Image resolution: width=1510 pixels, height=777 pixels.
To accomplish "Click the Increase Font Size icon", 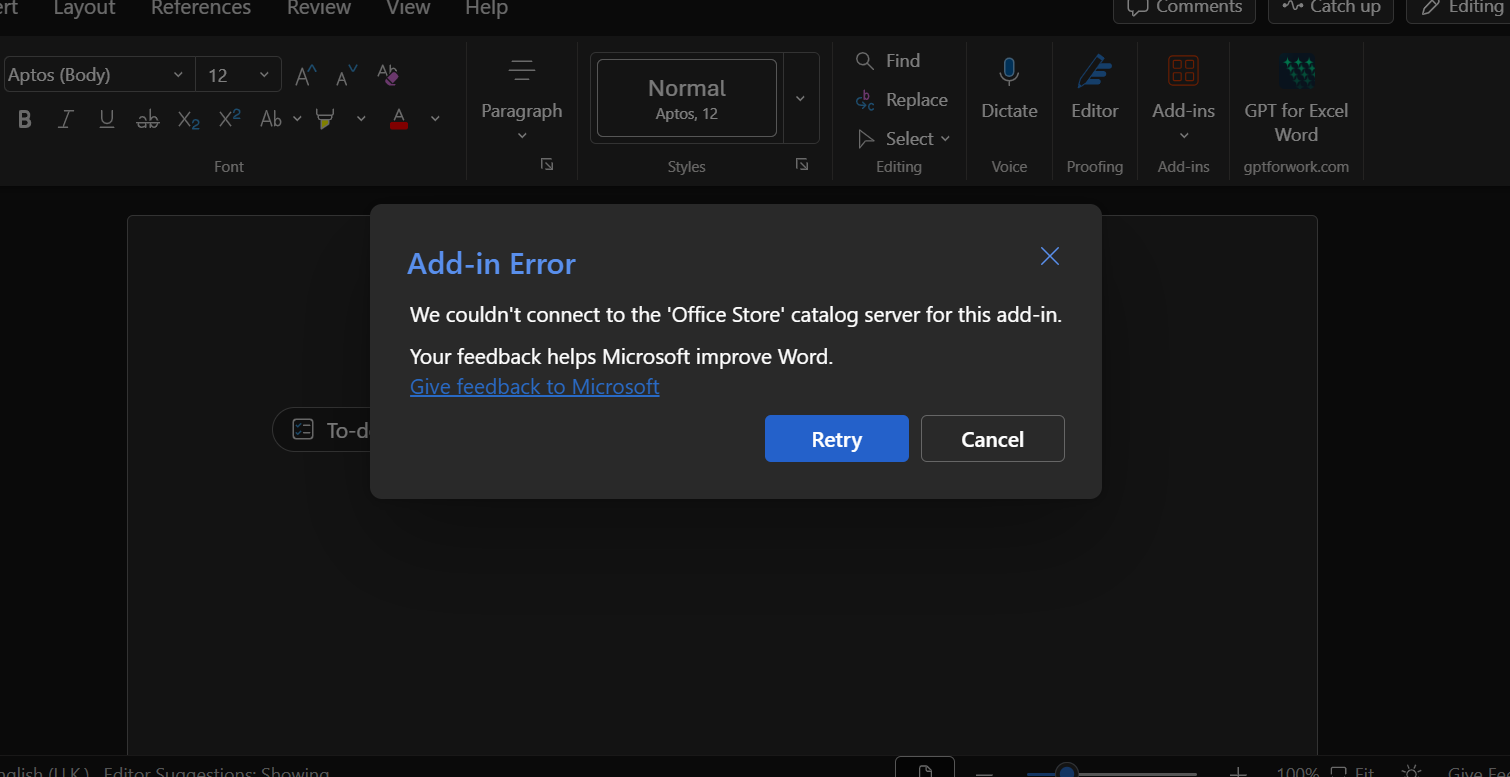I will pos(304,74).
